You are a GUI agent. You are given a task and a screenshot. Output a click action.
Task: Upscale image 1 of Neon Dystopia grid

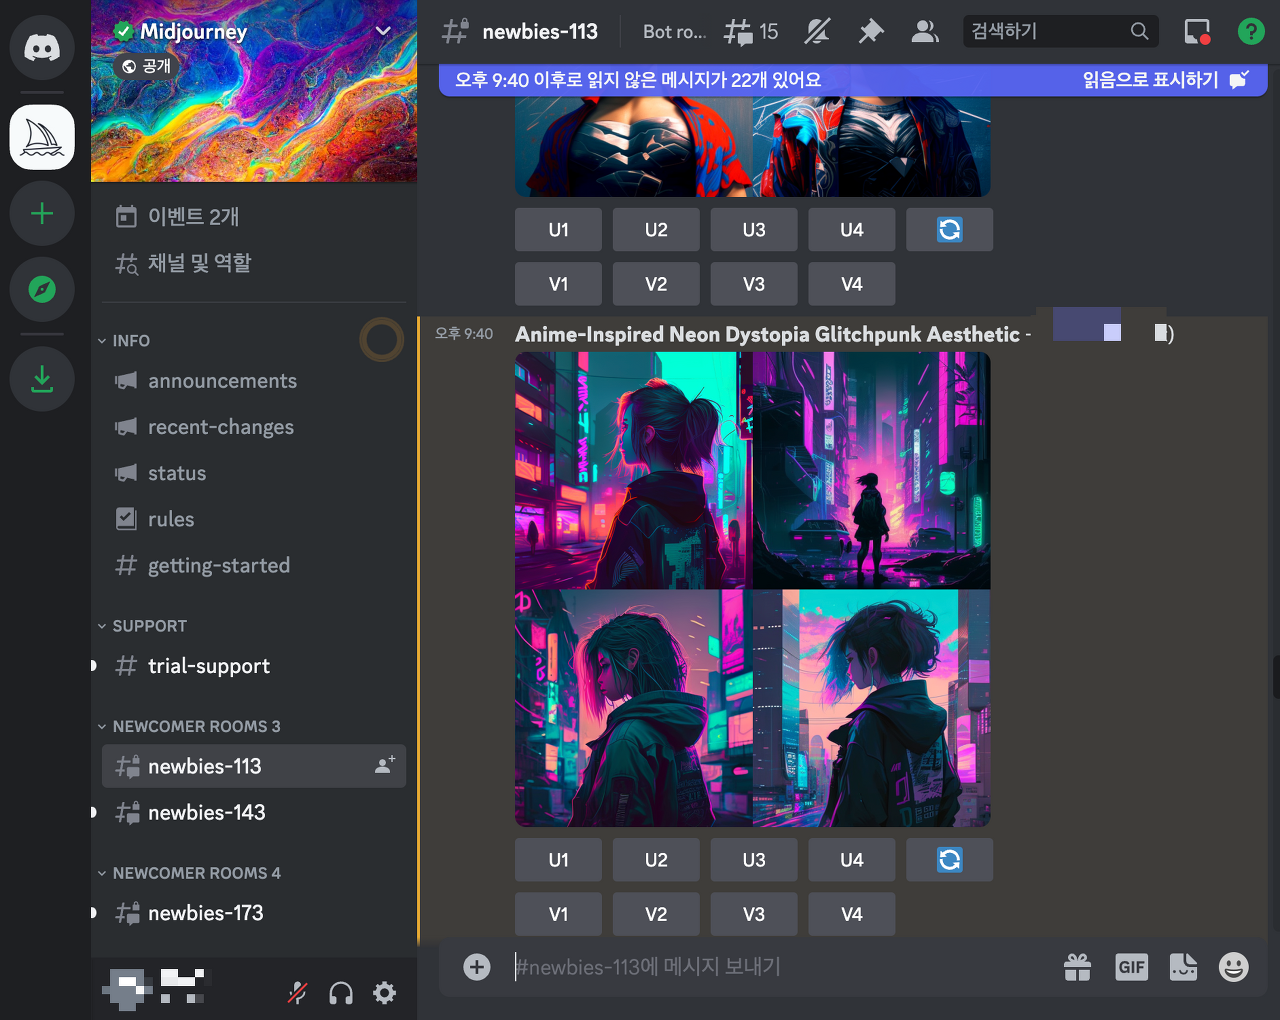[x=558, y=860]
